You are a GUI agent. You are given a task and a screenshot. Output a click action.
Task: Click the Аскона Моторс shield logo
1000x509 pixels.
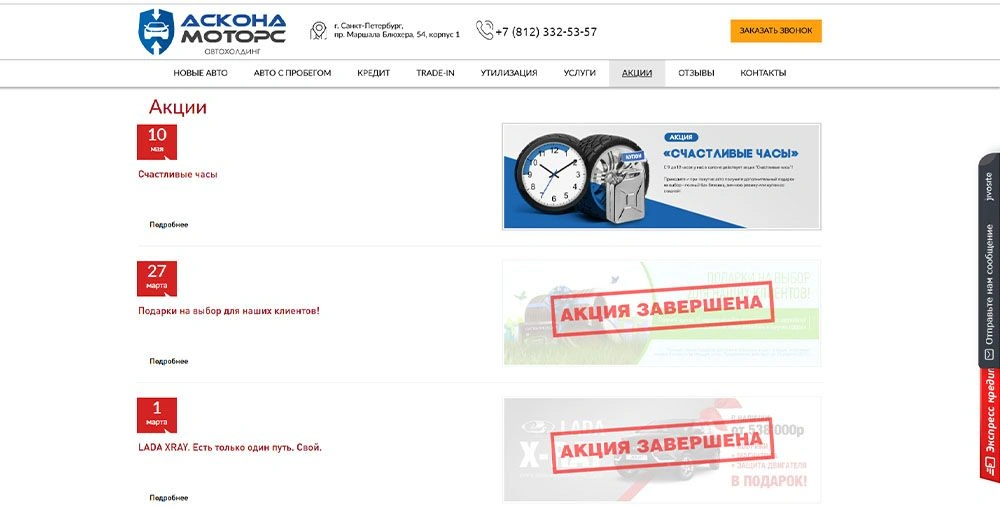[156, 32]
